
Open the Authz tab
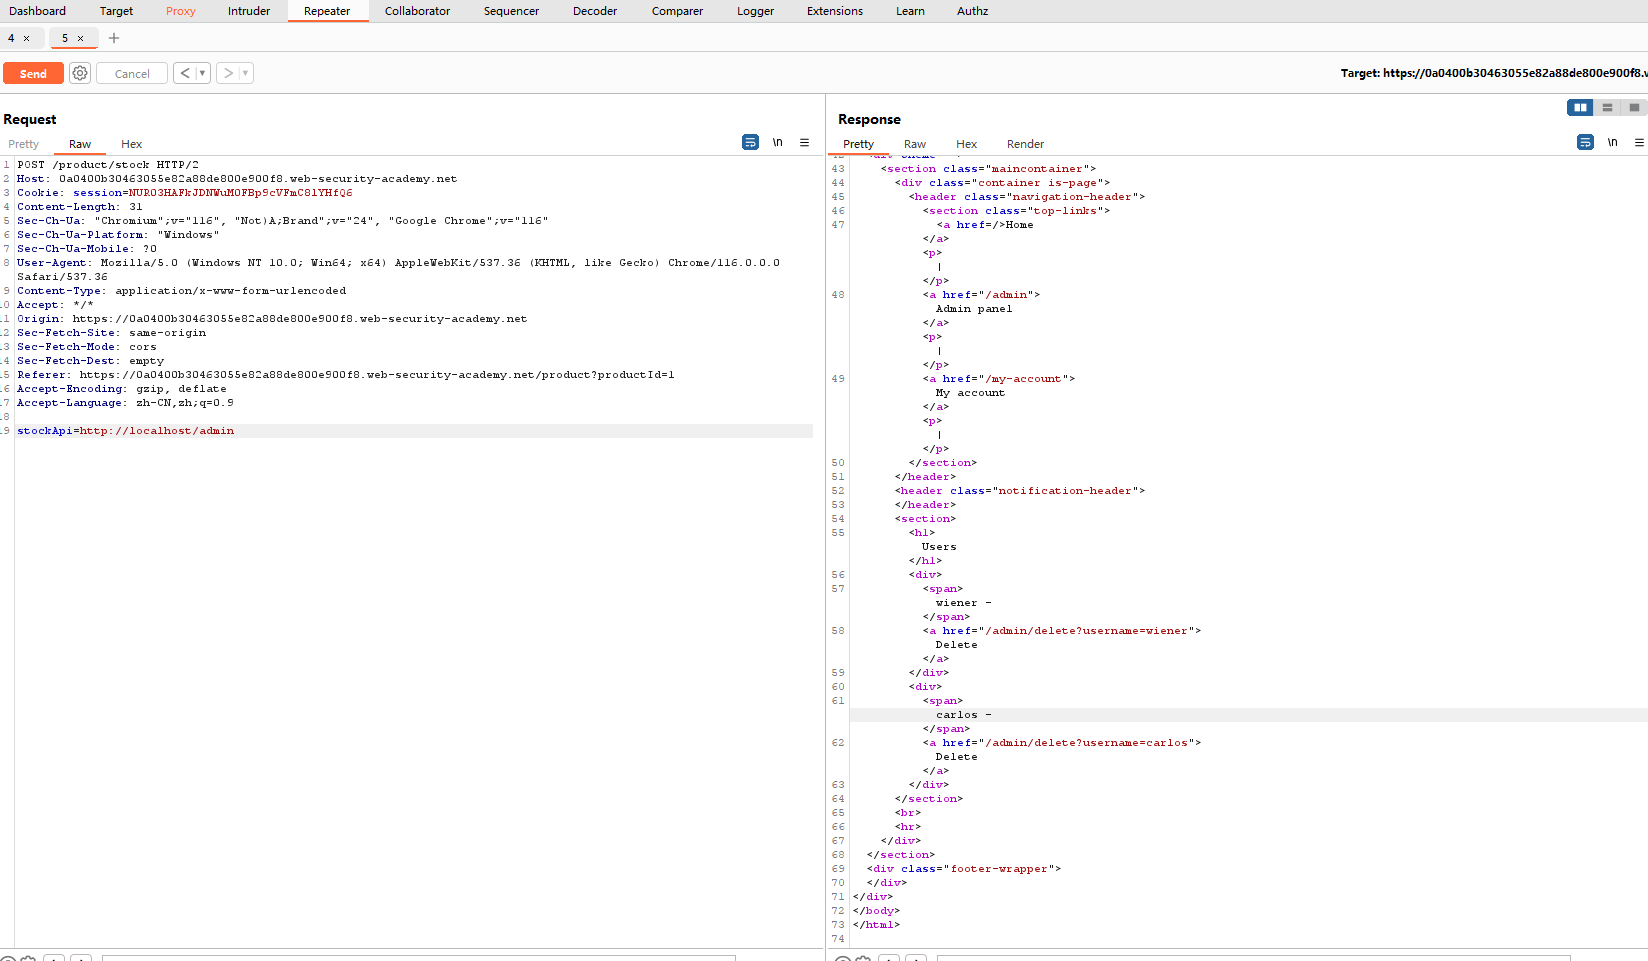coord(972,11)
